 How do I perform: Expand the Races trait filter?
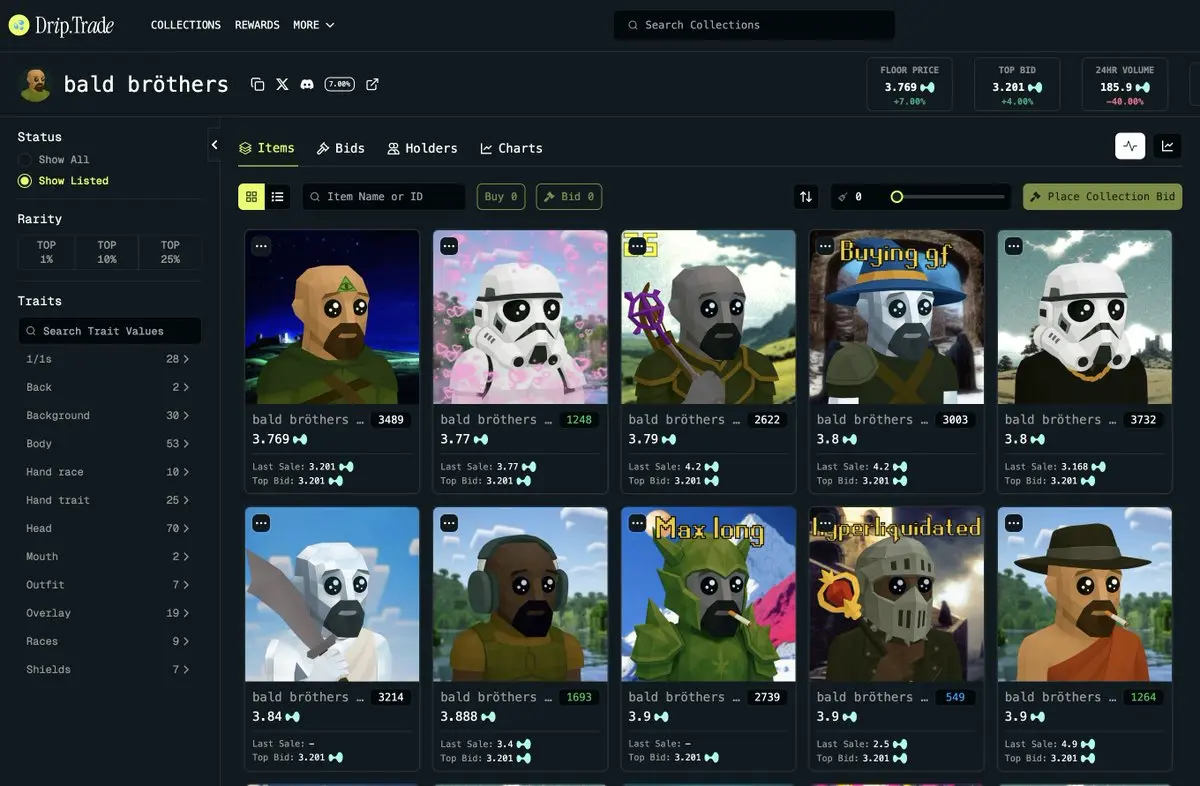pyautogui.click(x=109, y=641)
